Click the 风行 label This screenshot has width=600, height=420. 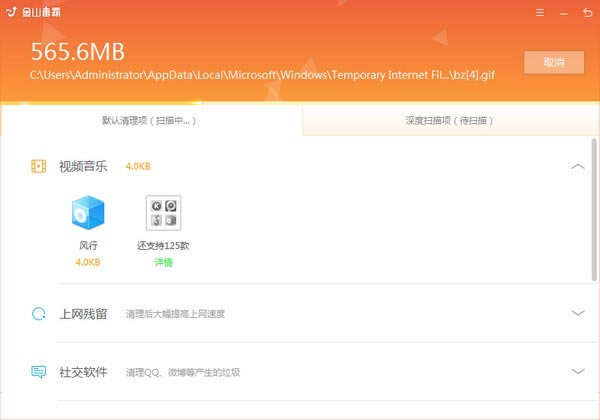point(88,245)
